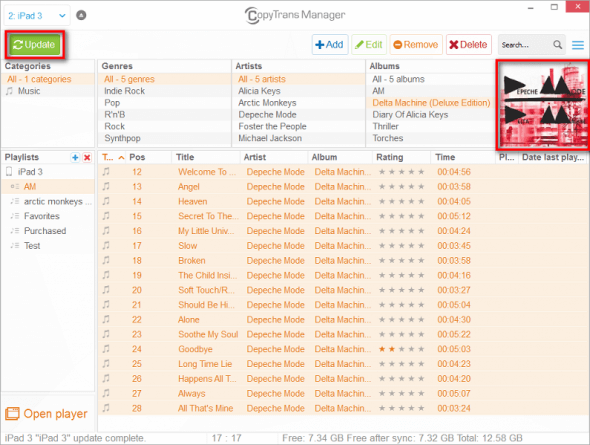The width and height of the screenshot is (590, 445).
Task: Click the Add button
Action: (330, 45)
